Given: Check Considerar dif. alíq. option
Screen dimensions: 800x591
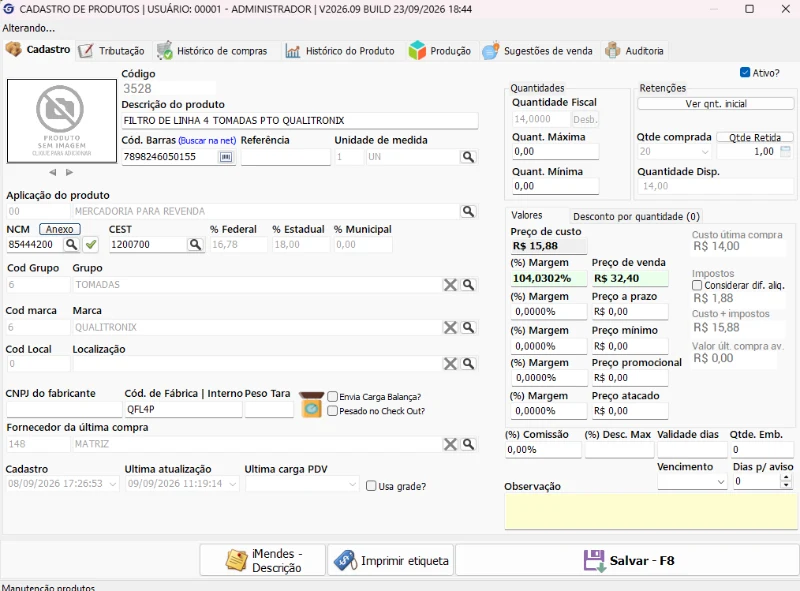Looking at the screenshot, I should 697,285.
